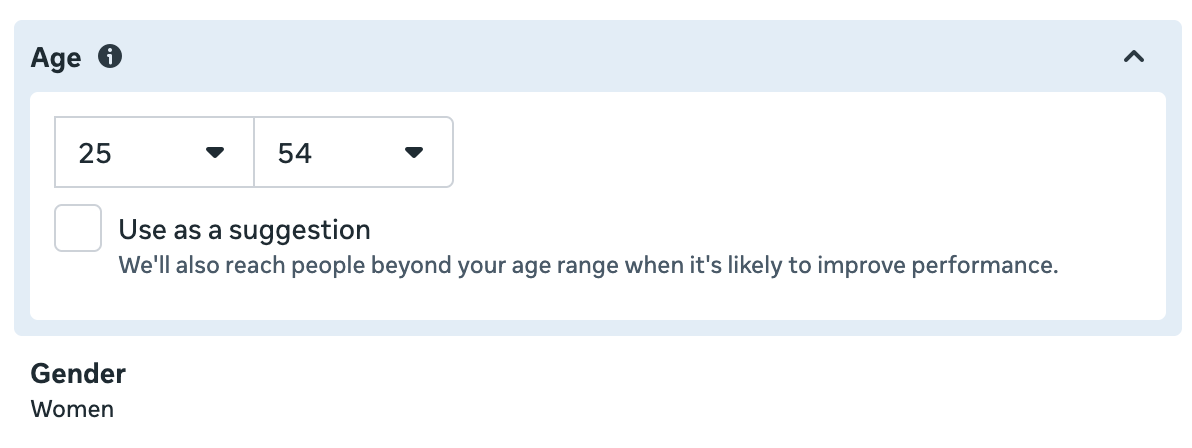Click the Age info icon
Viewport: 1192px width, 448px height.
pos(109,56)
